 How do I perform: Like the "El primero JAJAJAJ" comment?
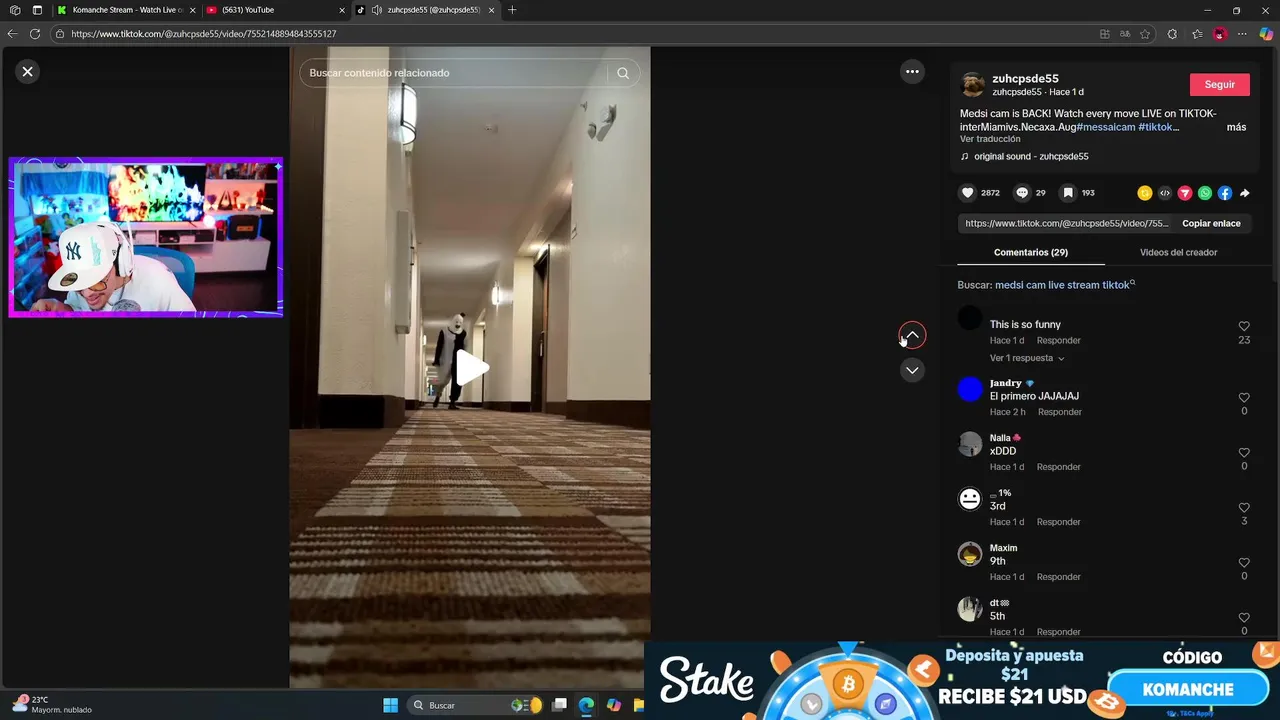pos(1244,397)
